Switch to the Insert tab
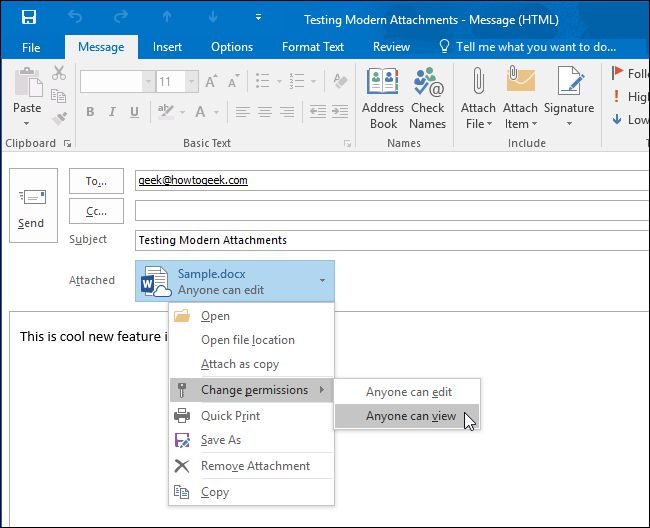This screenshot has width=650, height=528. (x=167, y=47)
